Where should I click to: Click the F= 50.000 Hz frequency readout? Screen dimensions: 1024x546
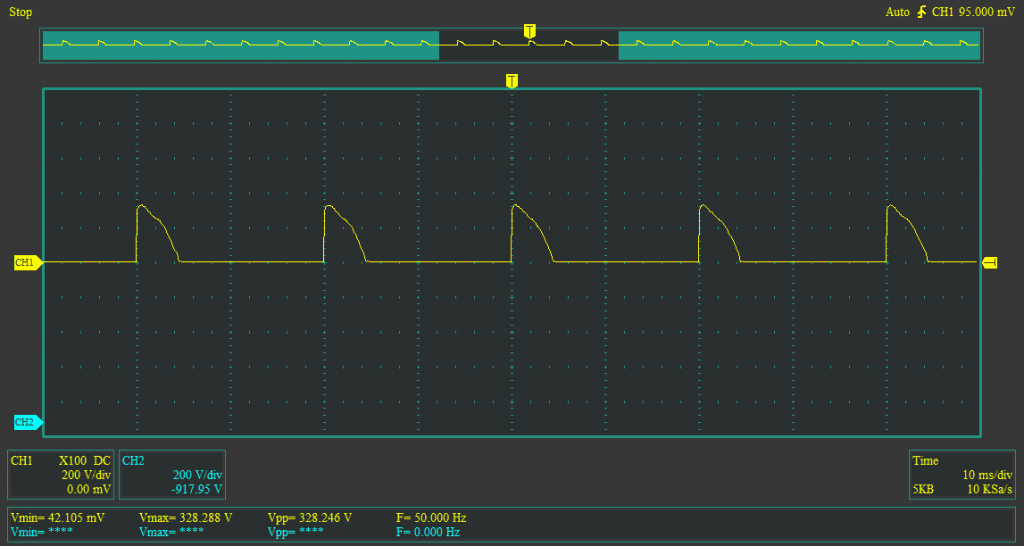click(431, 518)
